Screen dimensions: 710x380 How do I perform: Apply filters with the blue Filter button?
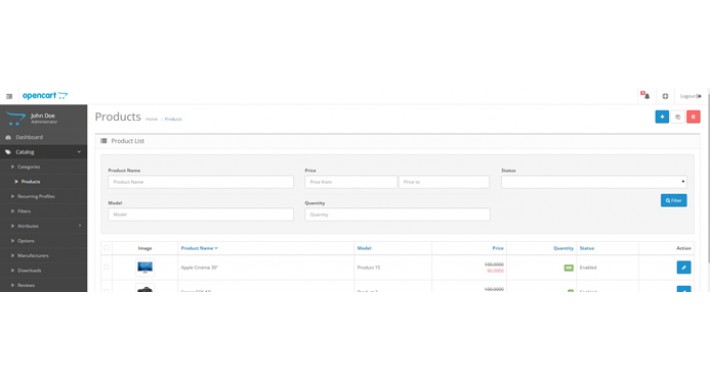(674, 200)
